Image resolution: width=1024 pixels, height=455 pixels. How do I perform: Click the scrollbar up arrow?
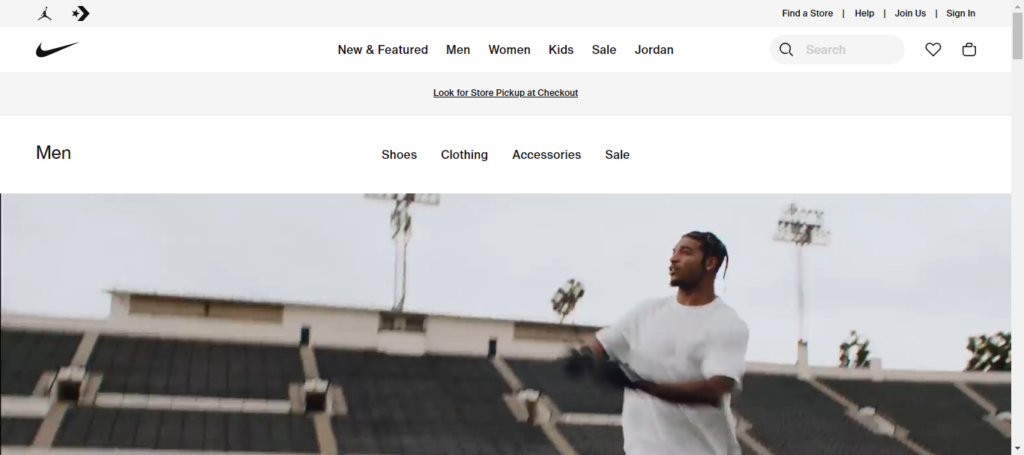(x=1017, y=5)
